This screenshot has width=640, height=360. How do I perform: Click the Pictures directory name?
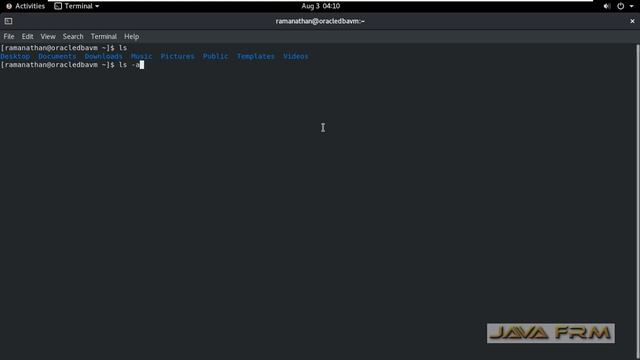point(177,56)
